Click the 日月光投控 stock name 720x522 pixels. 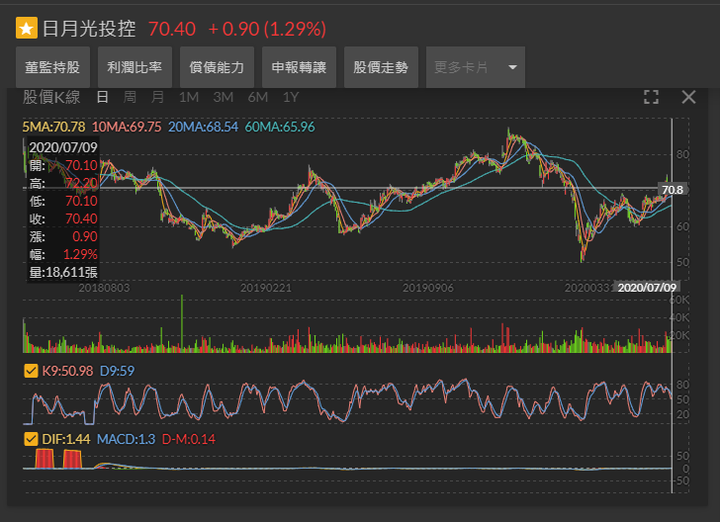[89, 29]
